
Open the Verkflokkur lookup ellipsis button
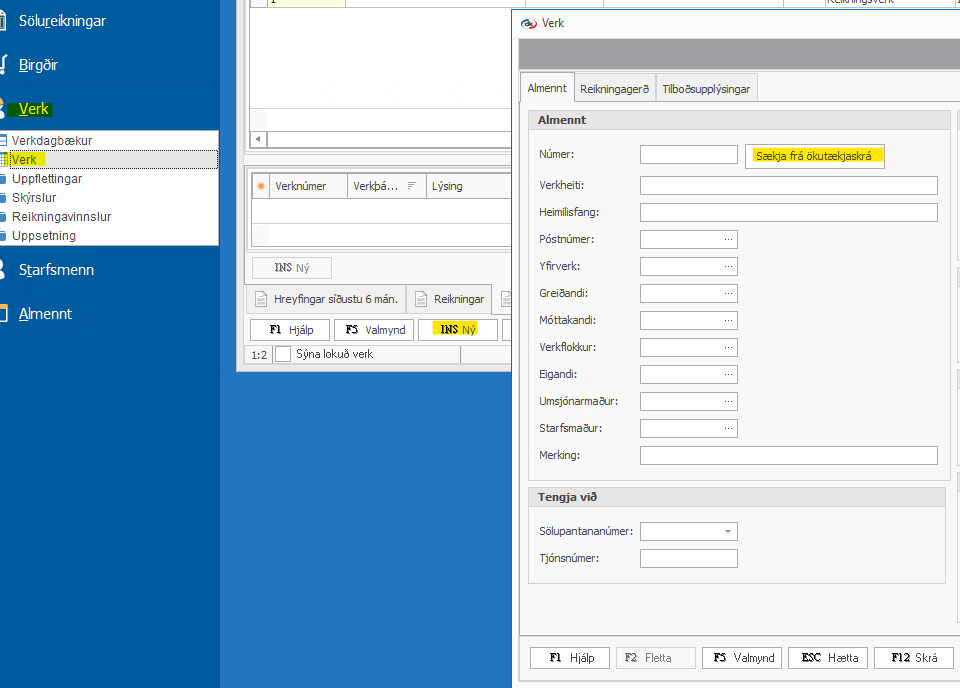[729, 347]
